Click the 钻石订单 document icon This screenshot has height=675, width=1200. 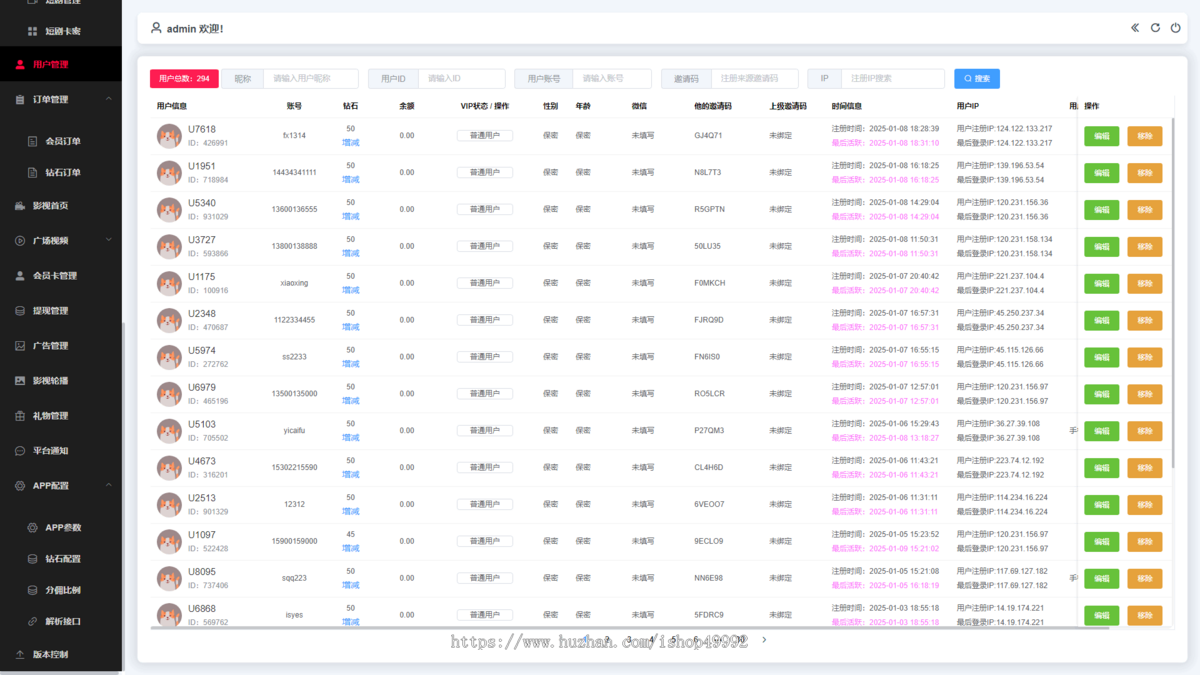[x=32, y=173]
